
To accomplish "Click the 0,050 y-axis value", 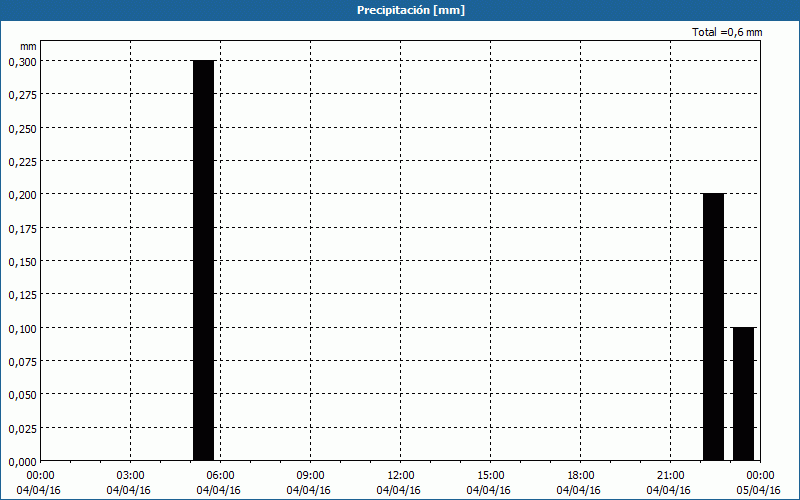I will (22, 395).
